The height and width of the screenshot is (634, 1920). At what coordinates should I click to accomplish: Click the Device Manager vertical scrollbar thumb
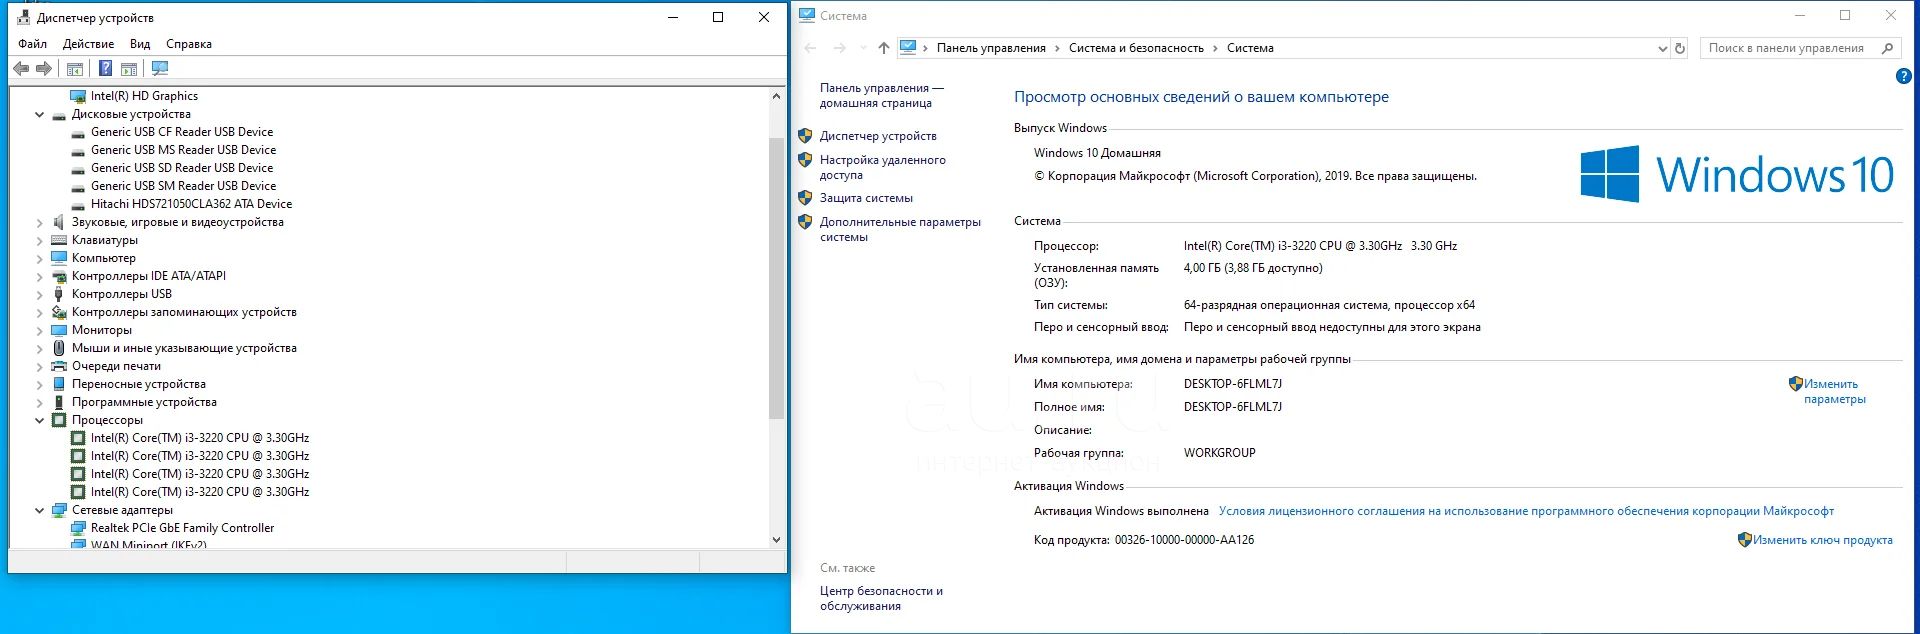point(777,278)
